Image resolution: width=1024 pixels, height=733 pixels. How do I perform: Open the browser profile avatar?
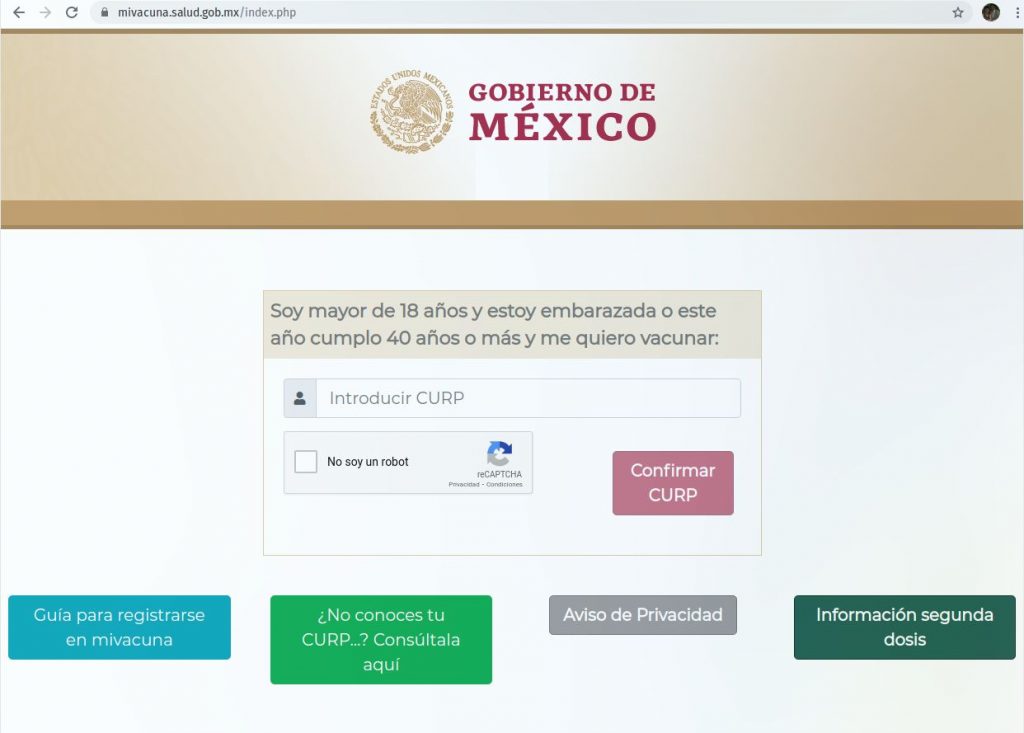(x=991, y=13)
